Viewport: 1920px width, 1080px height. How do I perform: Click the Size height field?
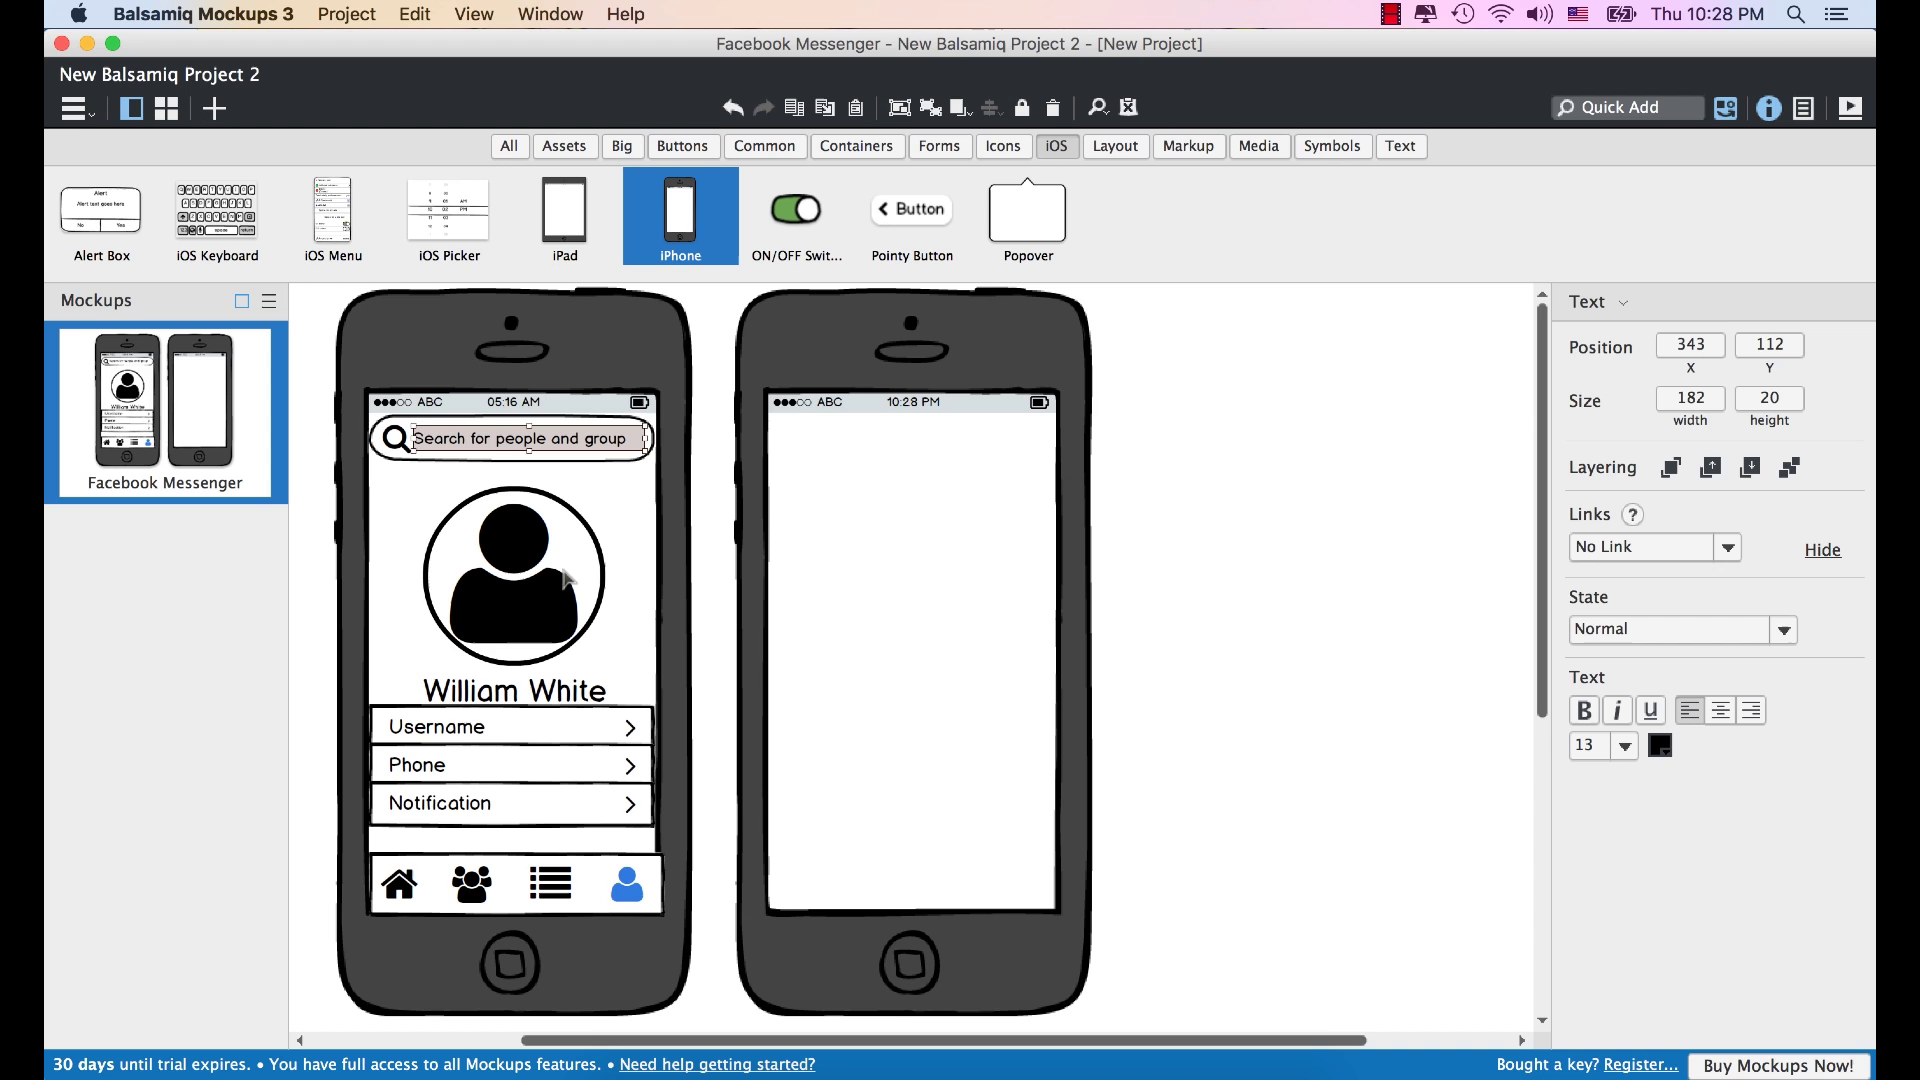pos(1769,398)
